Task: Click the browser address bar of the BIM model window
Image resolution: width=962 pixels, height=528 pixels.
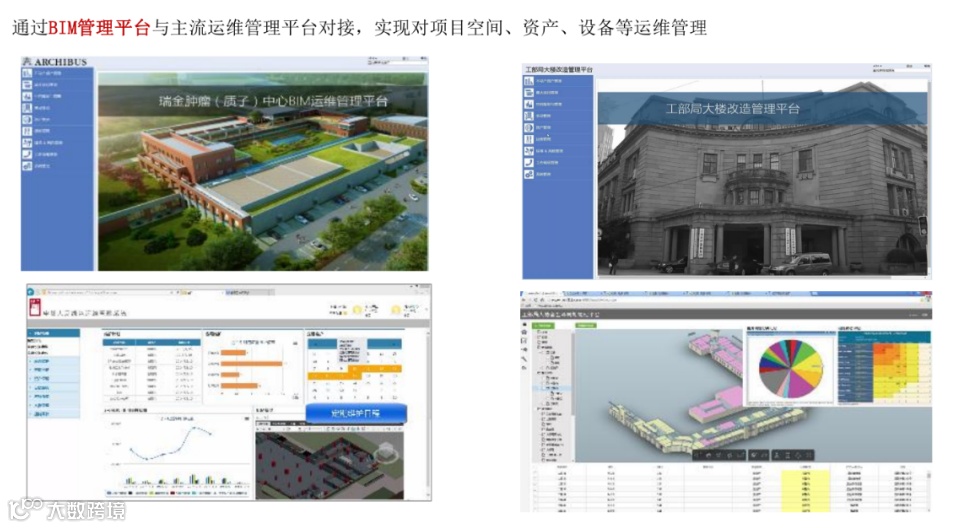Action: pos(724,300)
